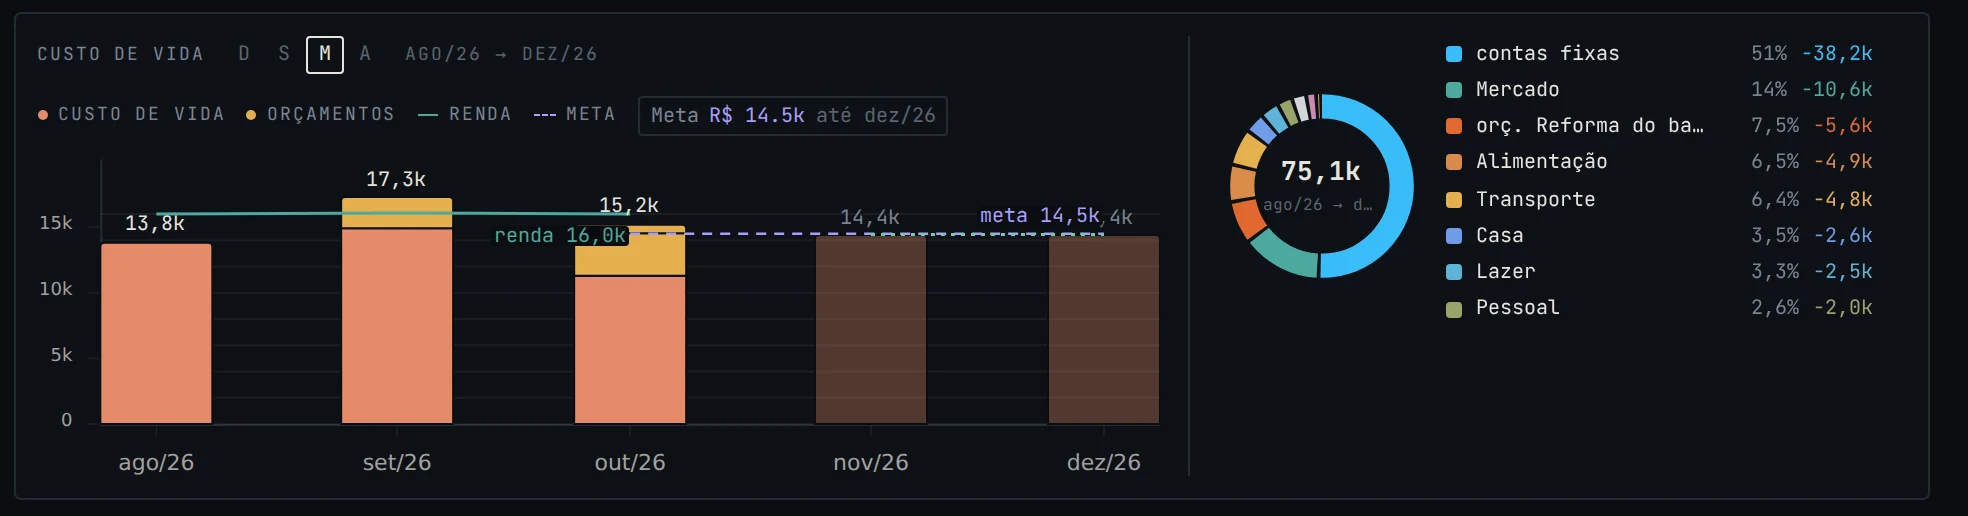Click the -4,9k amount for Alimentação
The height and width of the screenshot is (516, 1968).
coord(1843,162)
